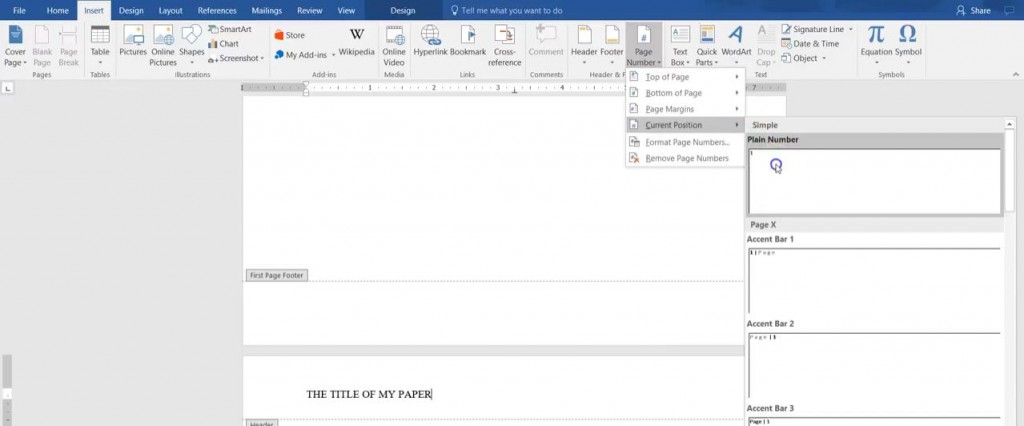Image resolution: width=1024 pixels, height=426 pixels.
Task: Open the File tab
Action: coord(20,10)
